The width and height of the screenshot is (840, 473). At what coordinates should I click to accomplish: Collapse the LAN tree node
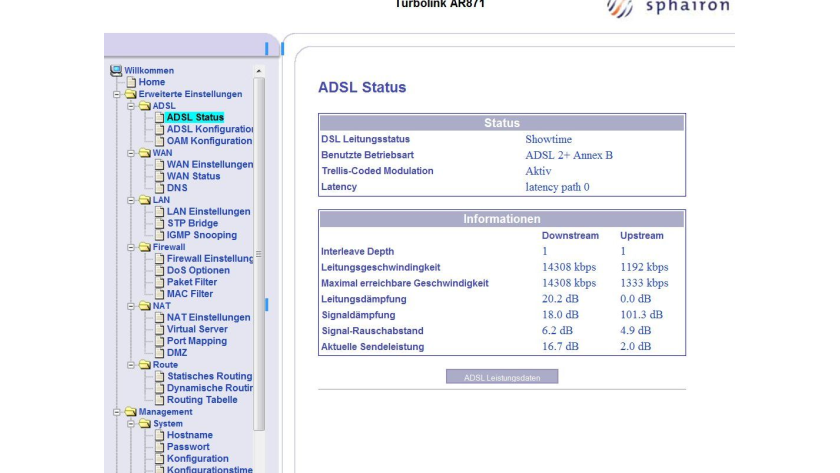131,200
